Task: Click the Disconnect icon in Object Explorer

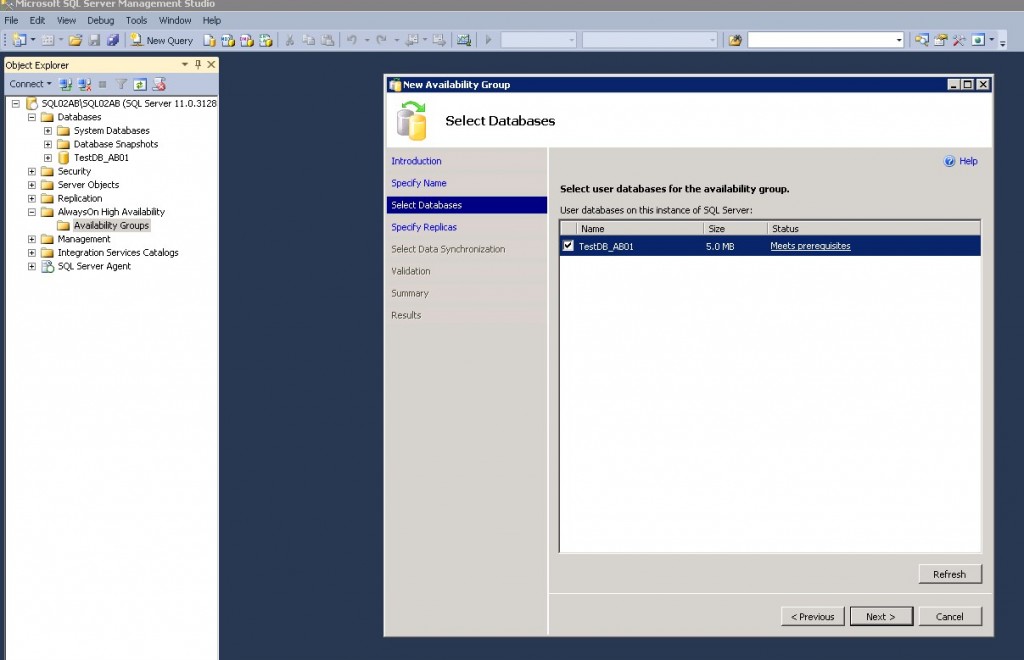Action: coord(85,84)
